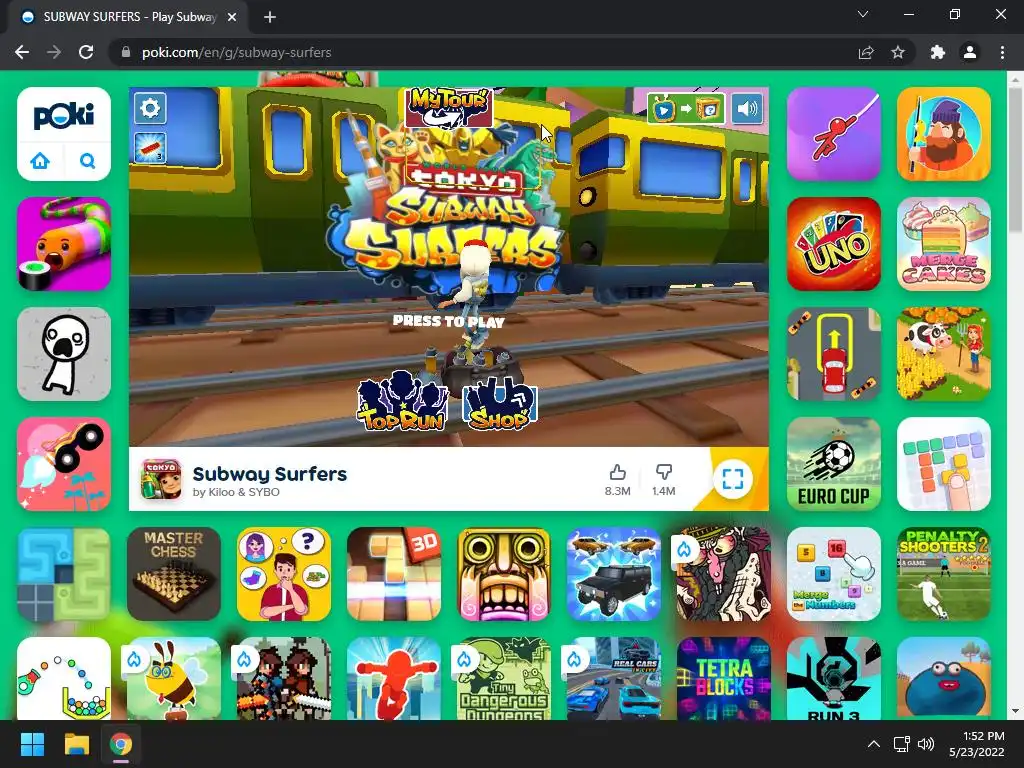Open the Merge Cakes game thumbnail

point(944,244)
